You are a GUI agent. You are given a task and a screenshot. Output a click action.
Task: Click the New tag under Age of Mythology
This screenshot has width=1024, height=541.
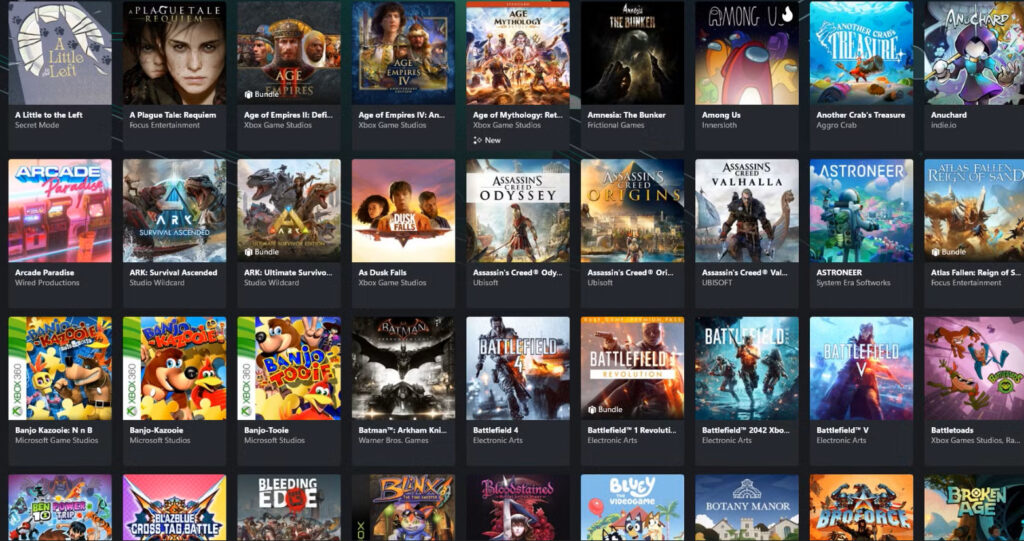pyautogui.click(x=487, y=140)
